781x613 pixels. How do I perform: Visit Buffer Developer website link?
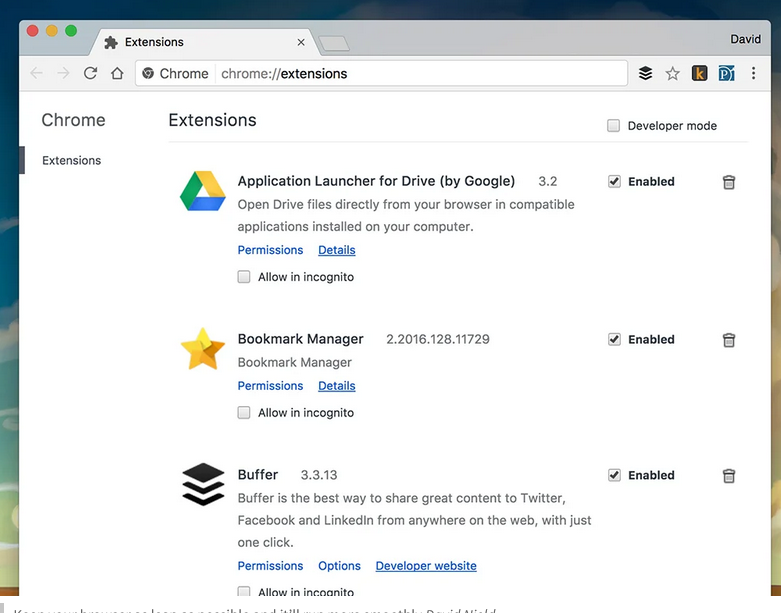tap(426, 566)
